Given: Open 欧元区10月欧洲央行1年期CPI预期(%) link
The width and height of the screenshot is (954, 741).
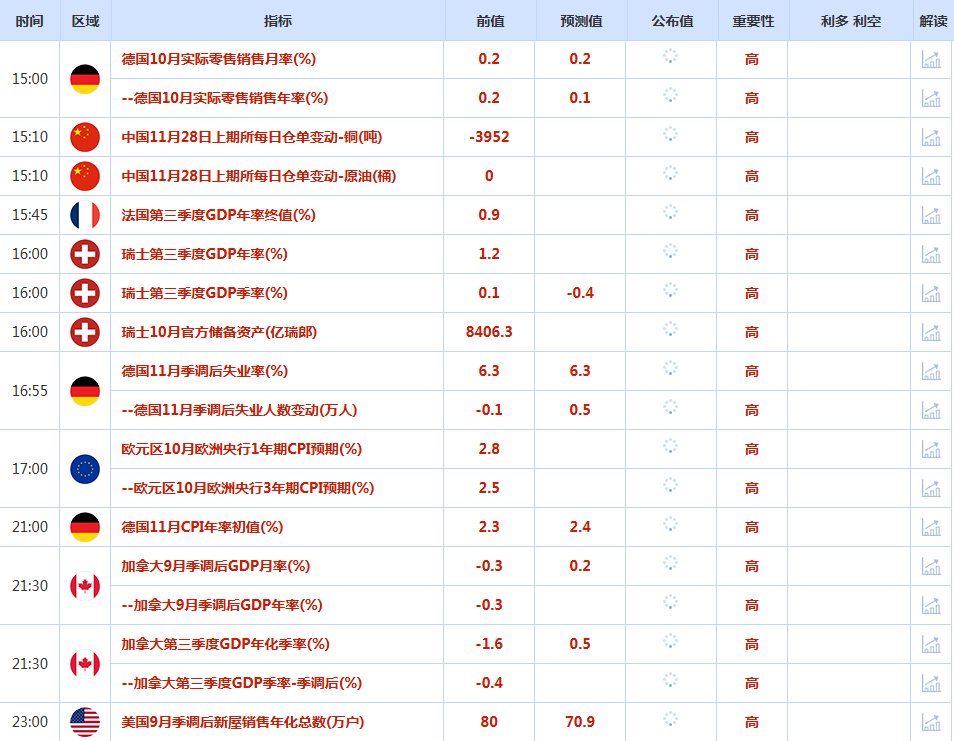Looking at the screenshot, I should coord(241,449).
